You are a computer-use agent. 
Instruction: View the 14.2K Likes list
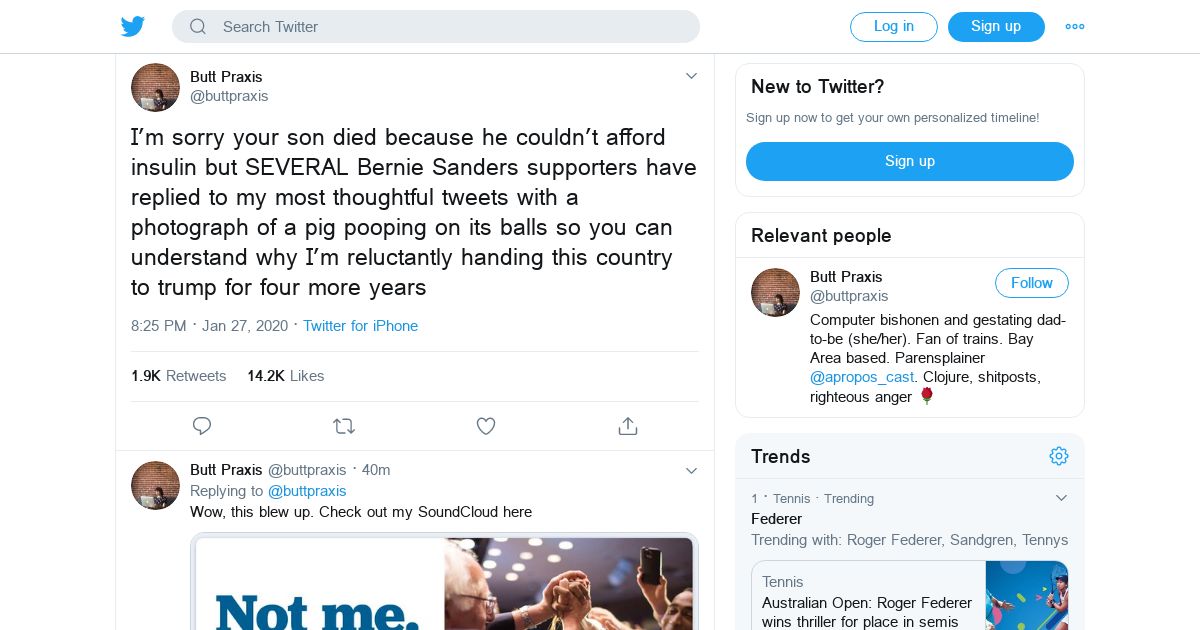coord(286,376)
